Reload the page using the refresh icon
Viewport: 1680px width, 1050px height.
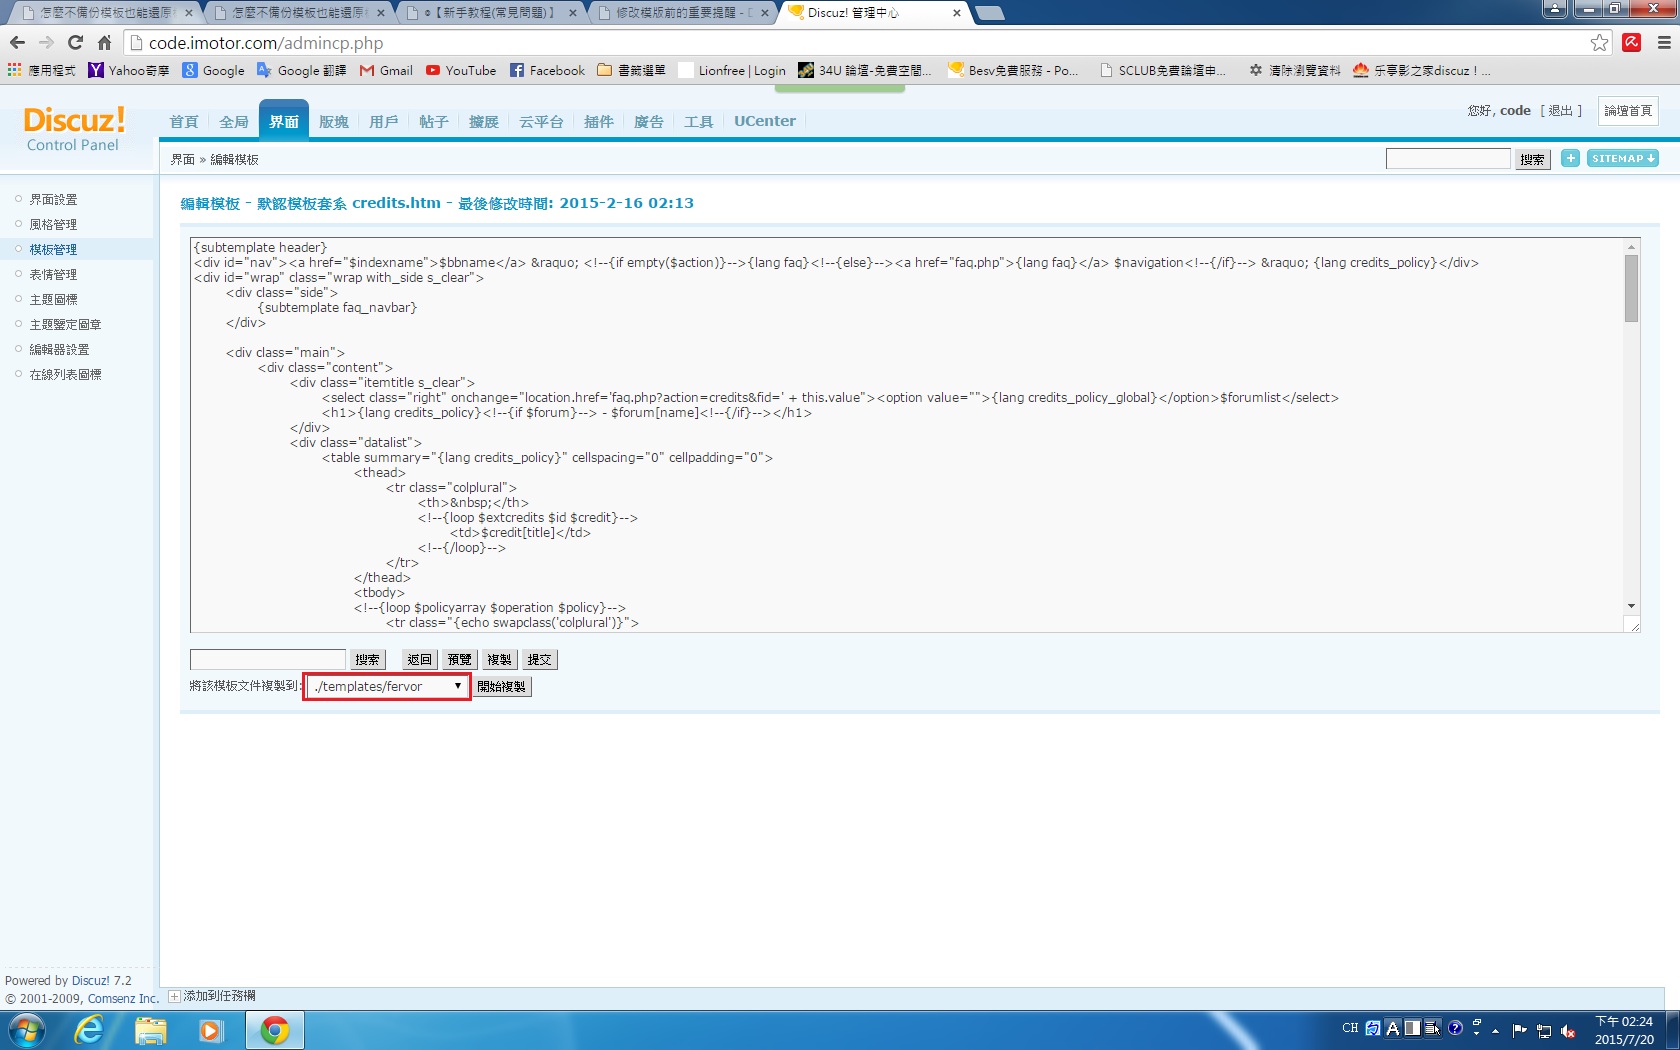coord(75,43)
